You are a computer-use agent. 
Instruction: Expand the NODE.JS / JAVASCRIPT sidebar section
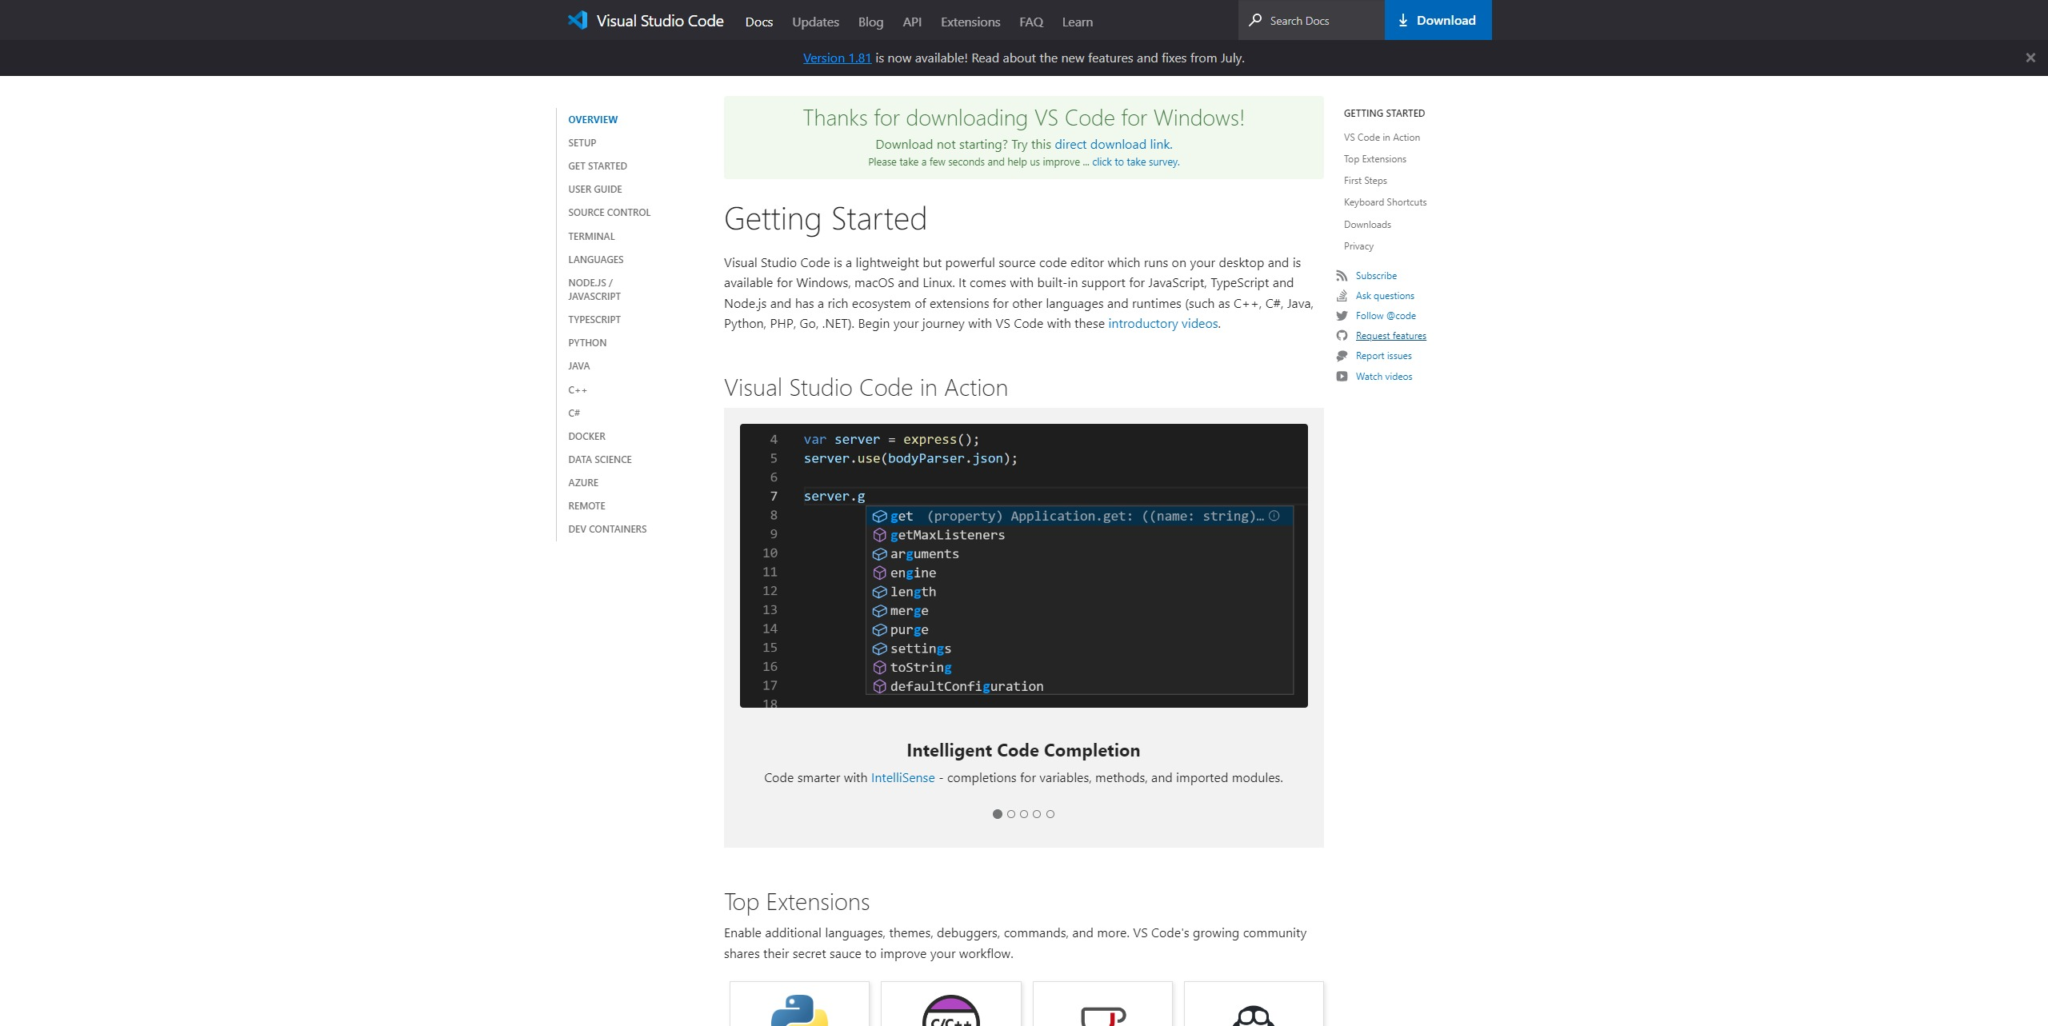593,289
